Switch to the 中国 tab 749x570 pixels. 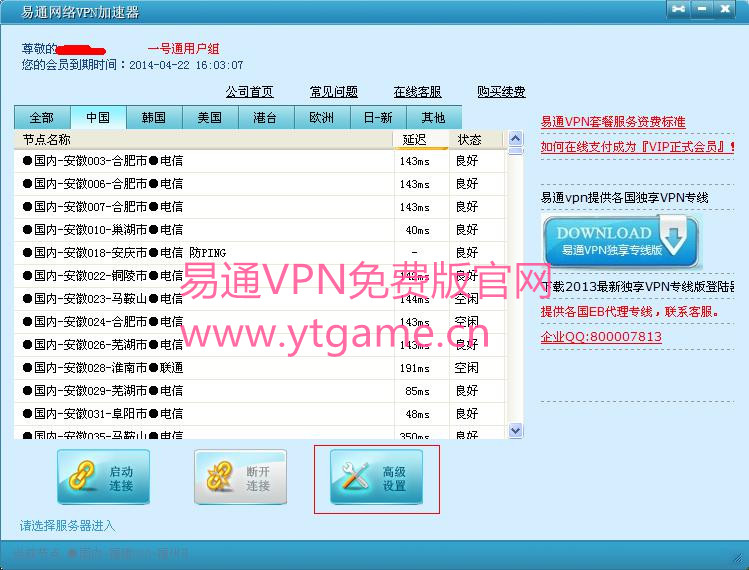click(98, 118)
